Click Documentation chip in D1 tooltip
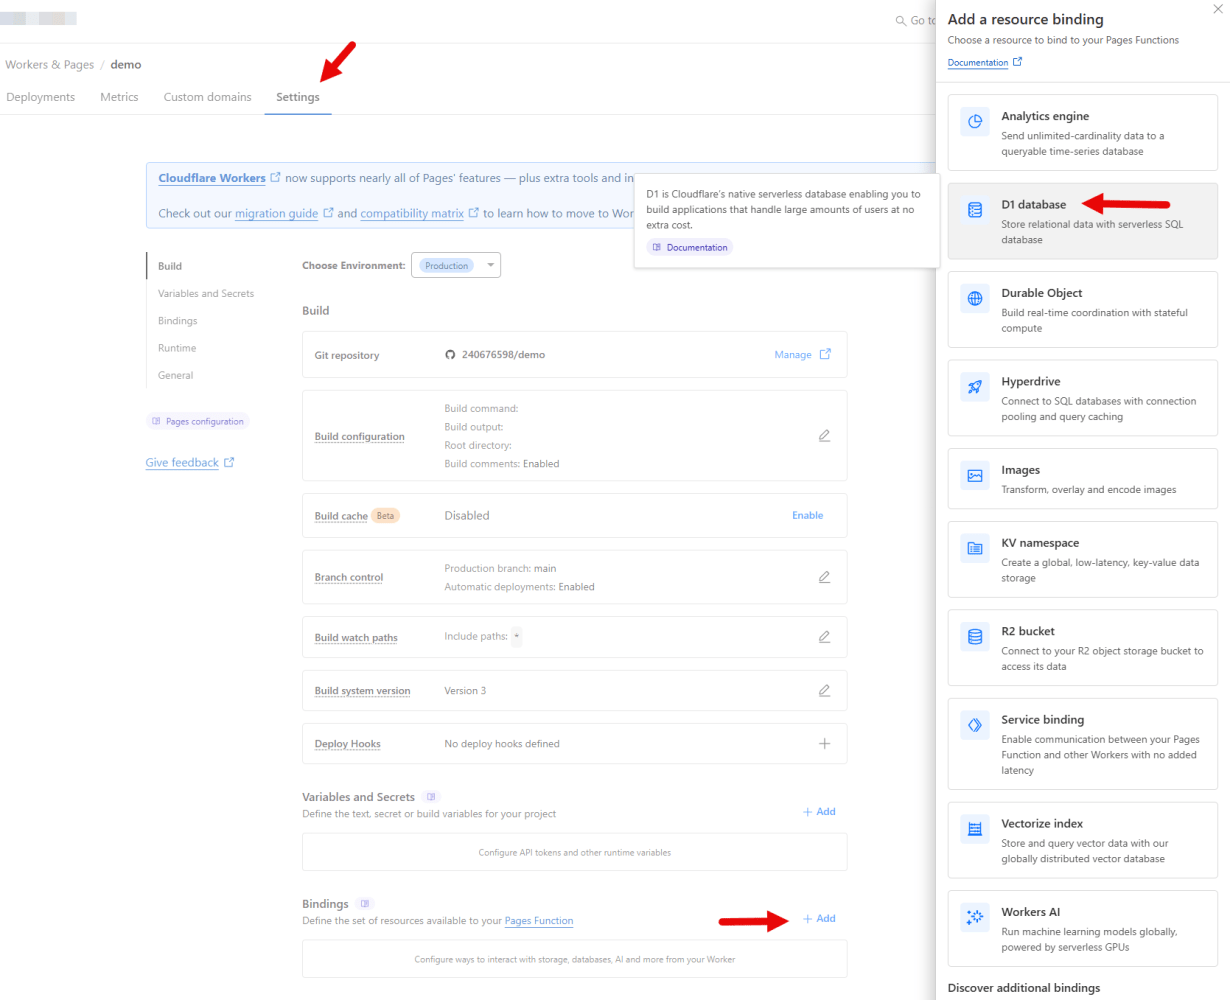Screen dimensions: 1230x1000 click(x=689, y=247)
